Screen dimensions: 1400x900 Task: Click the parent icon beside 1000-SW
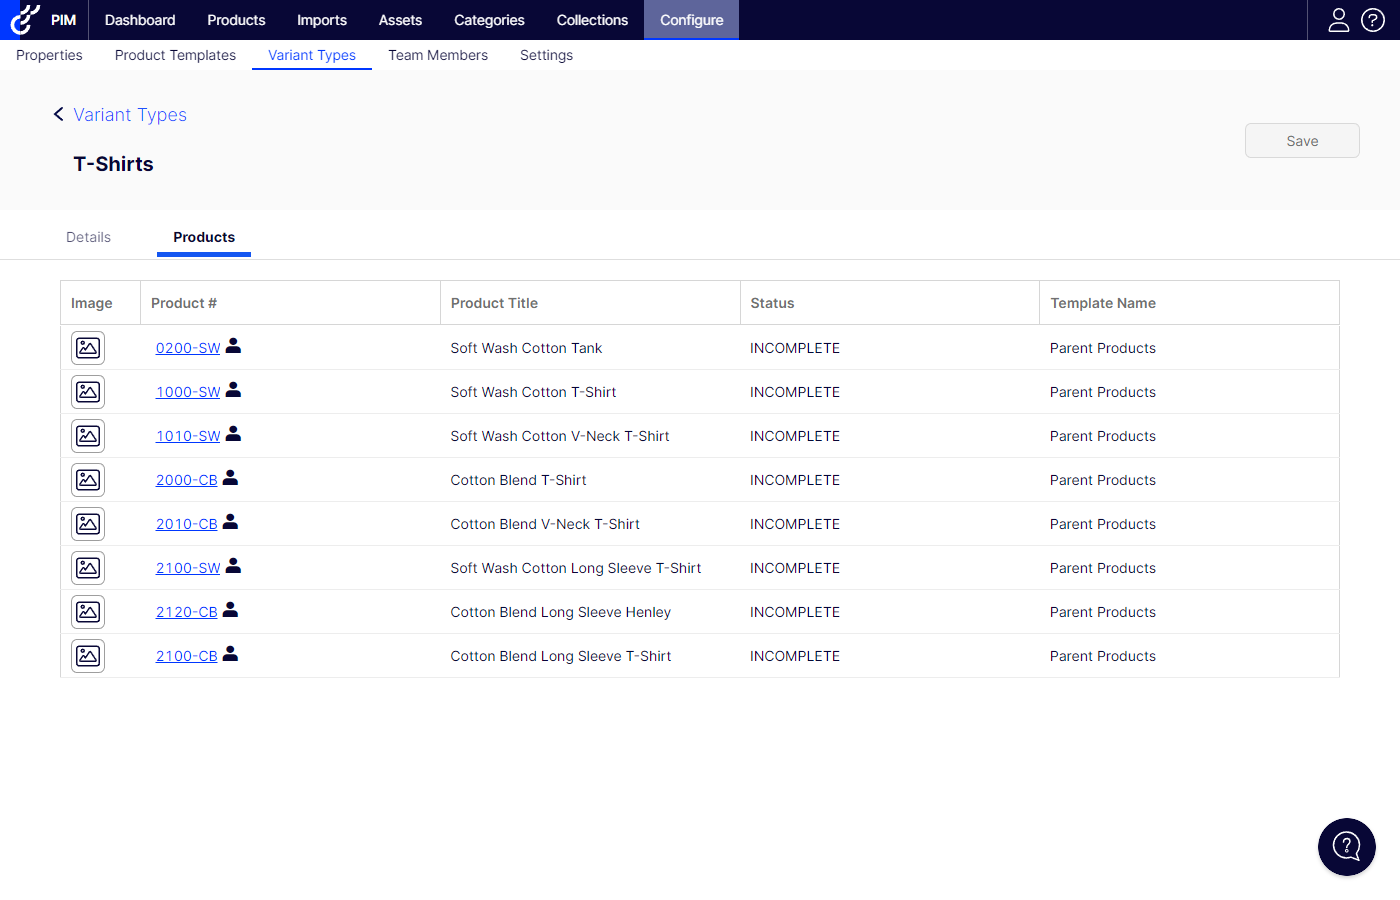233,390
